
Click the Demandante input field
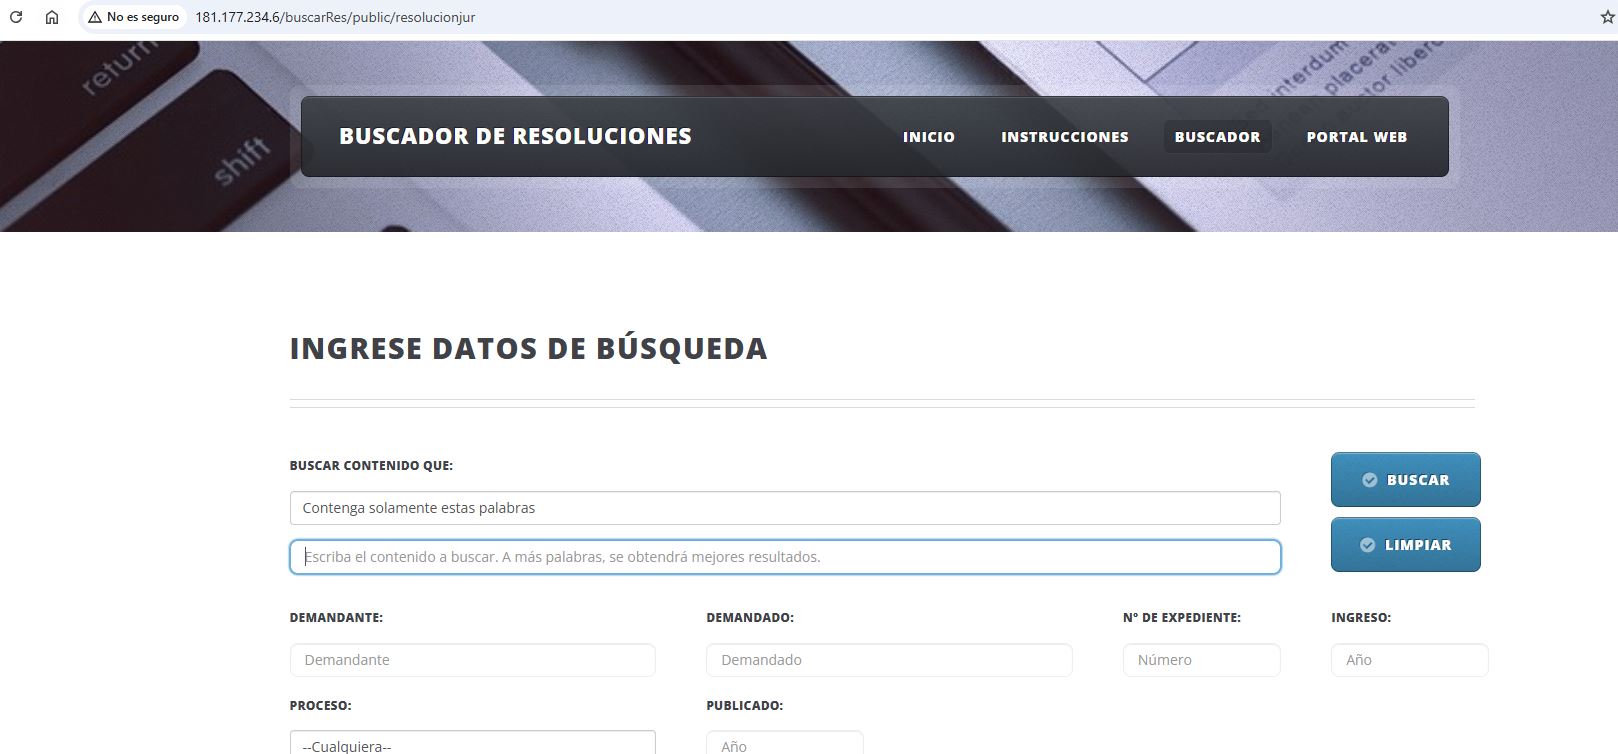pyautogui.click(x=472, y=660)
